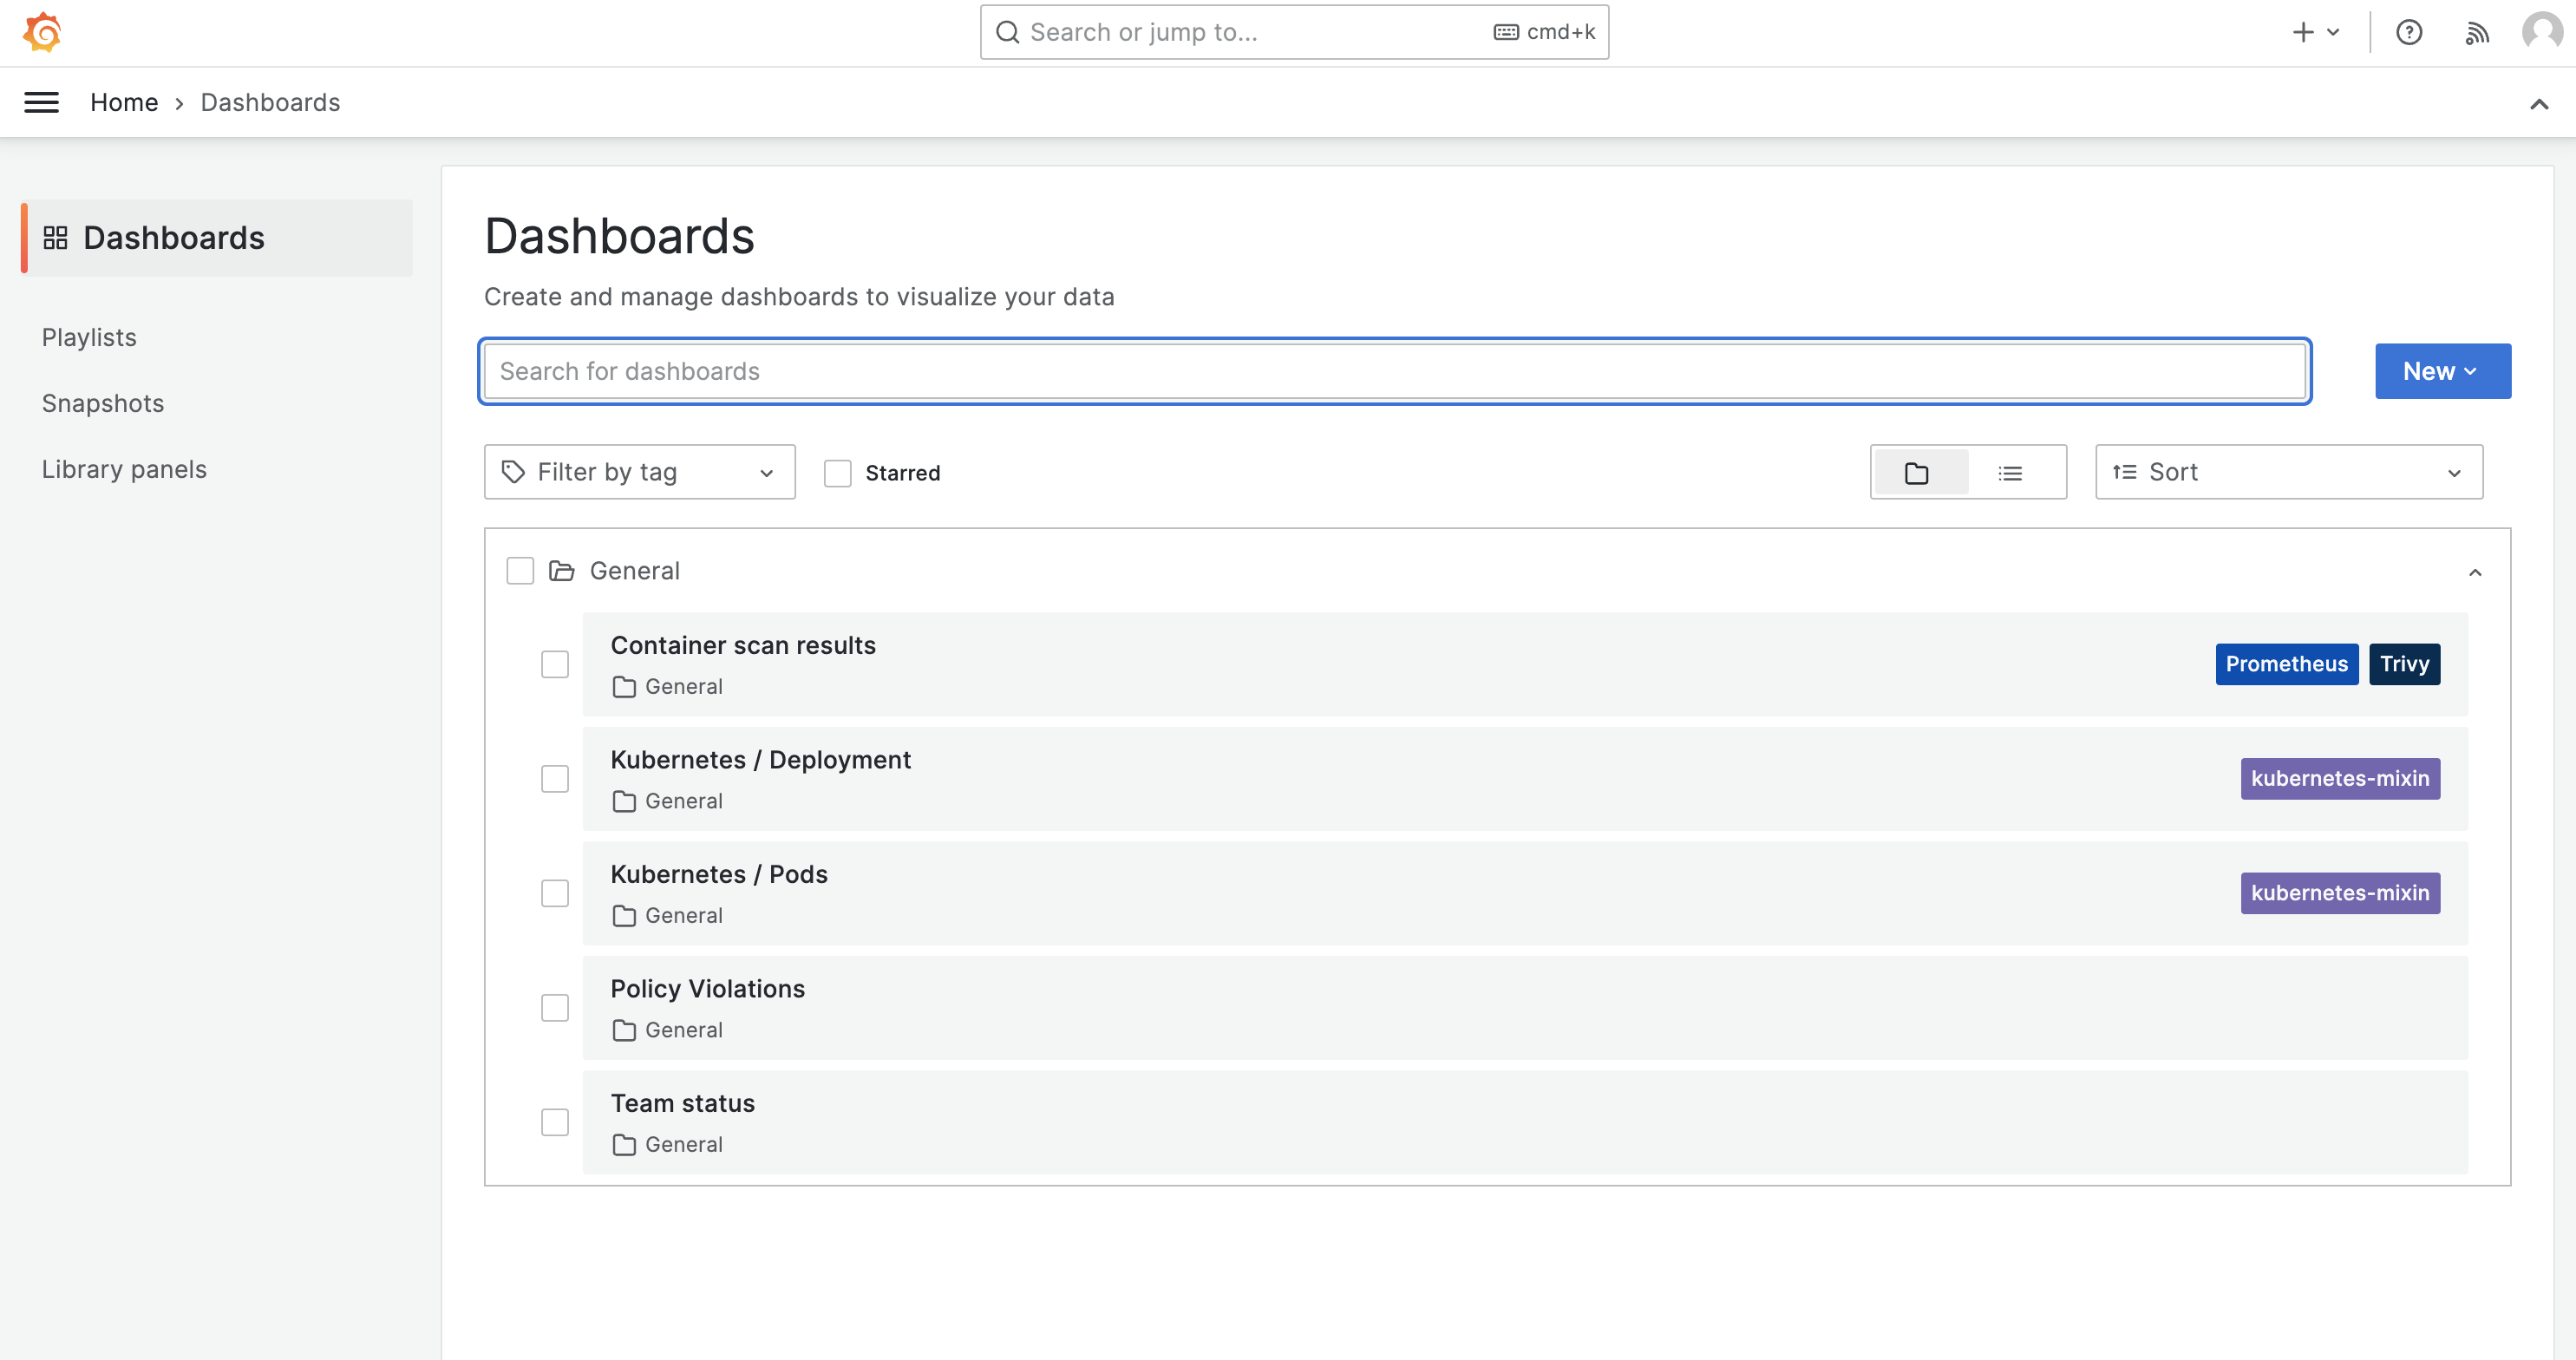
Task: Open Library panels in the sidebar
Action: tap(124, 469)
